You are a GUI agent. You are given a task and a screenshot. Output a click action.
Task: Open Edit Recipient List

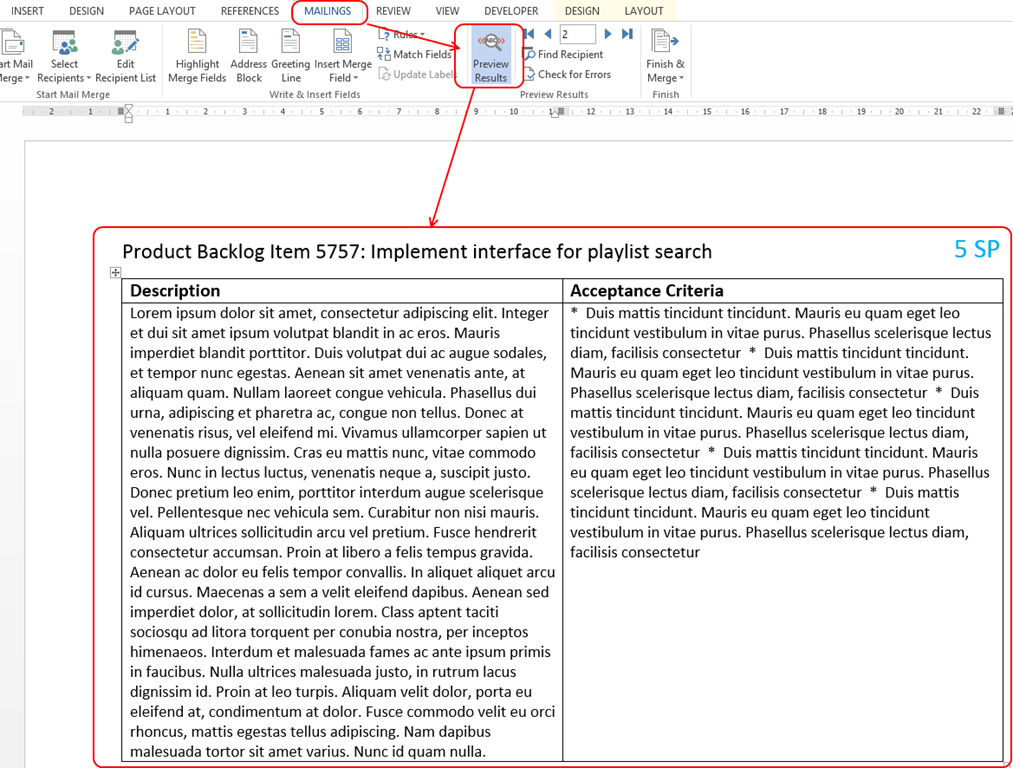click(x=125, y=55)
